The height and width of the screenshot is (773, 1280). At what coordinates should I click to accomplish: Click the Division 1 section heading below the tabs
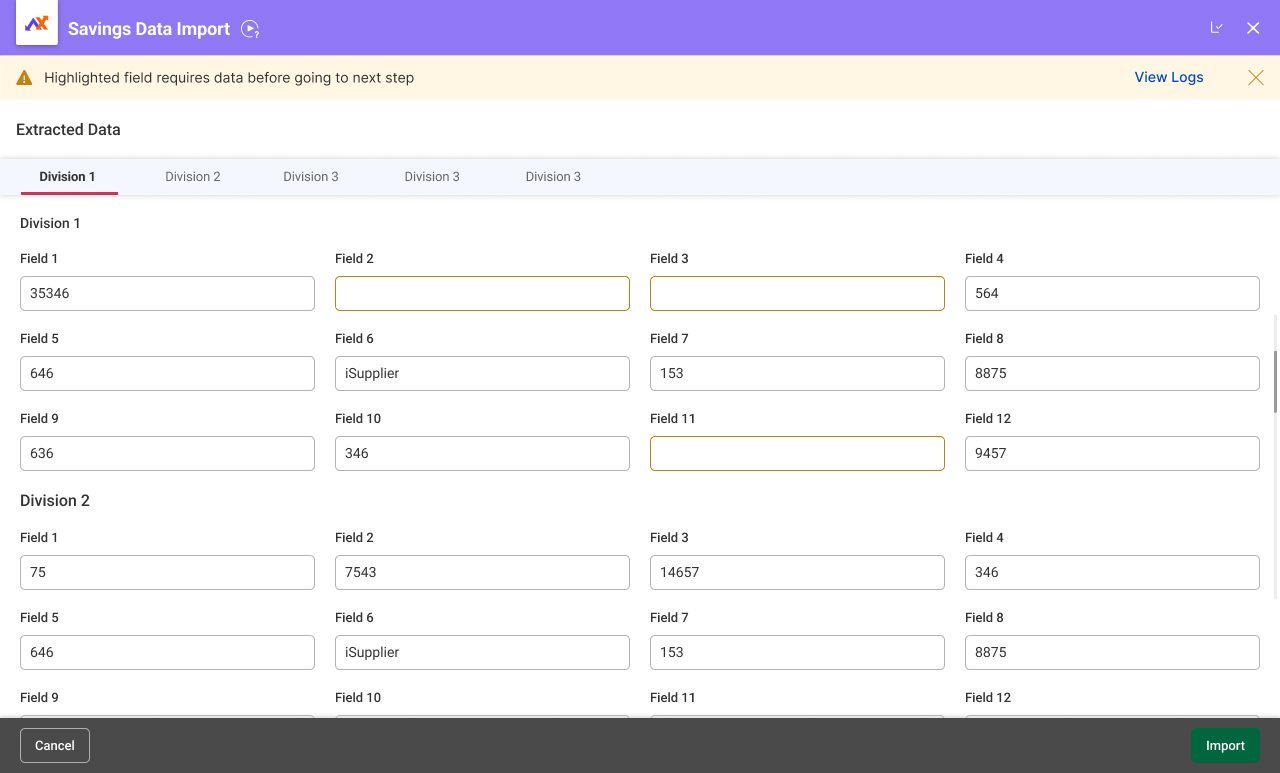point(50,223)
